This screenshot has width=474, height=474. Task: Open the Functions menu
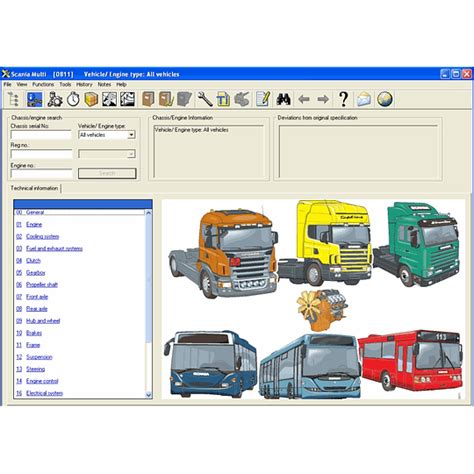point(43,84)
